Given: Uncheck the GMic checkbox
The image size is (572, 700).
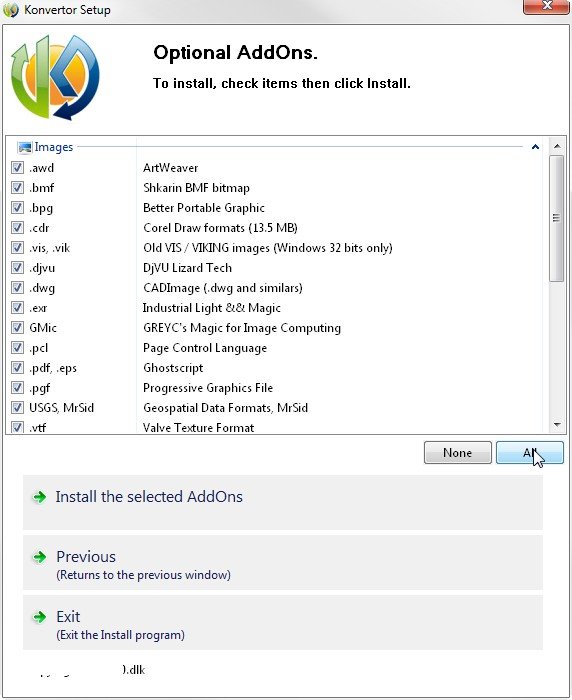Looking at the screenshot, I should (x=17, y=327).
